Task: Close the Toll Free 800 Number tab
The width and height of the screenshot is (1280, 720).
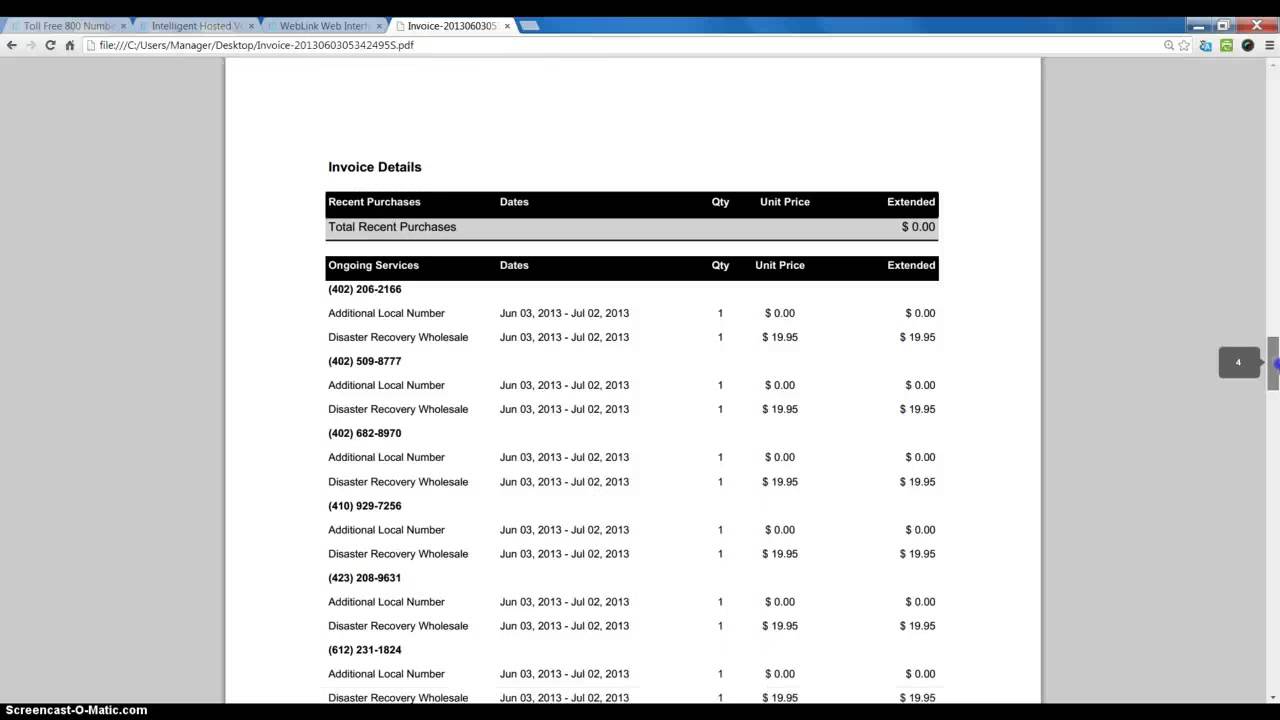Action: (x=123, y=26)
